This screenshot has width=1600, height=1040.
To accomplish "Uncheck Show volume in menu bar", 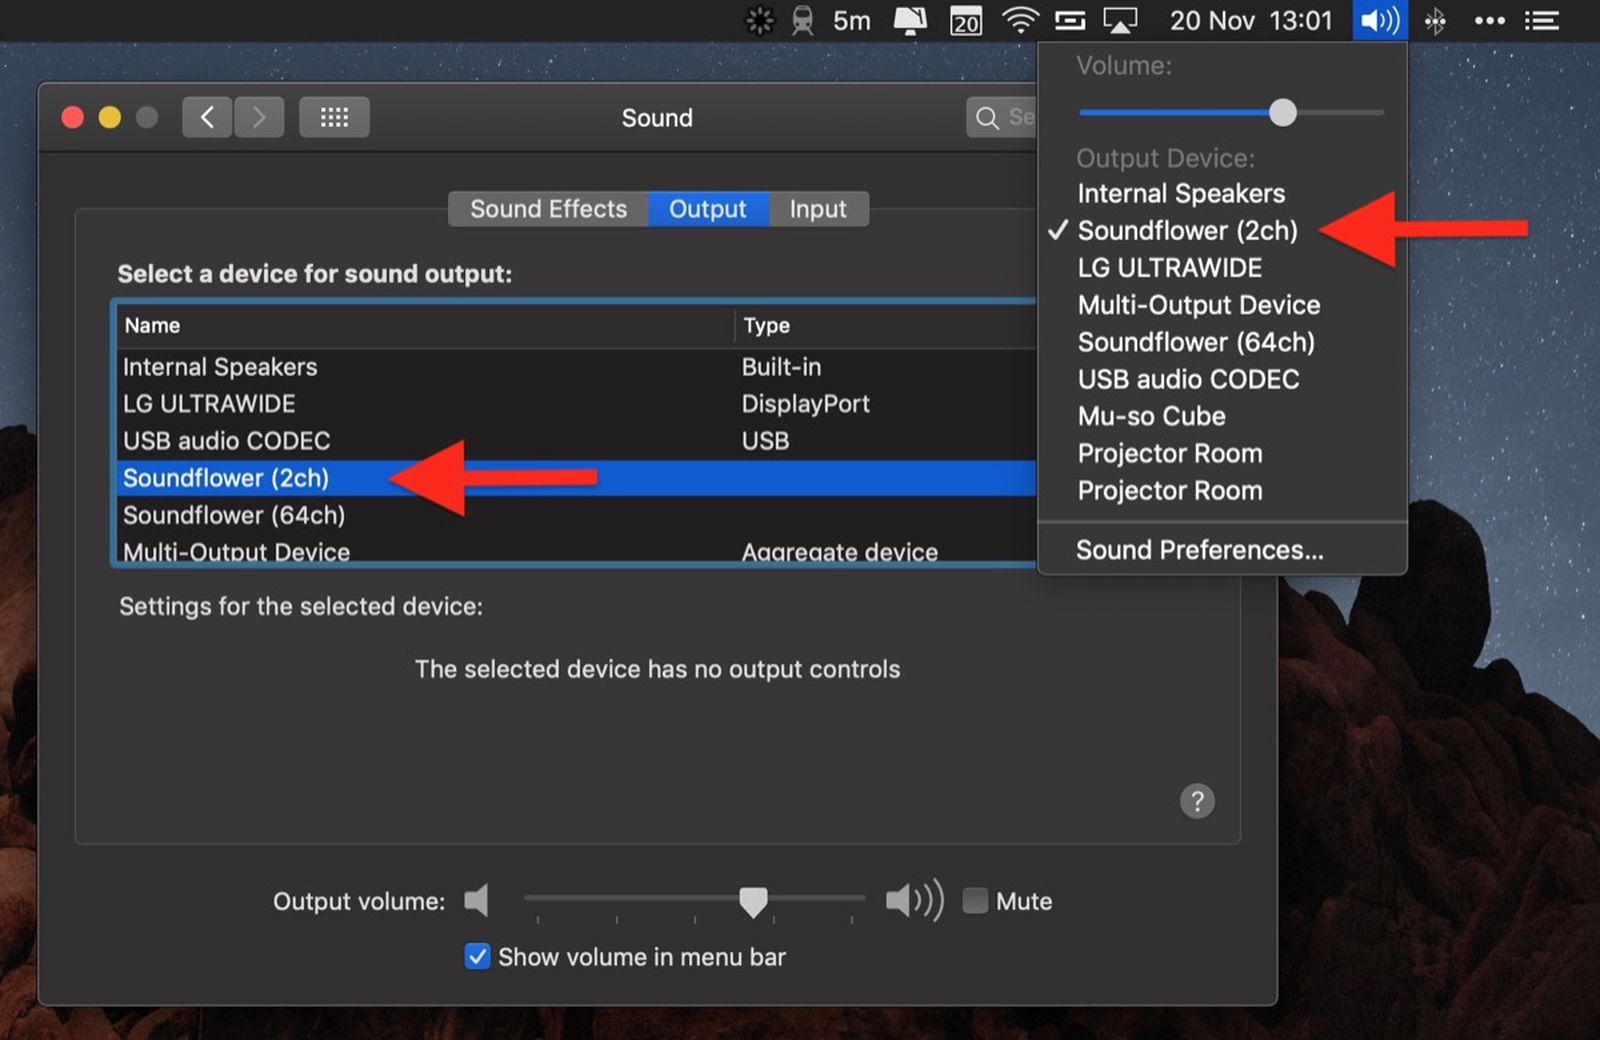I will pos(478,957).
